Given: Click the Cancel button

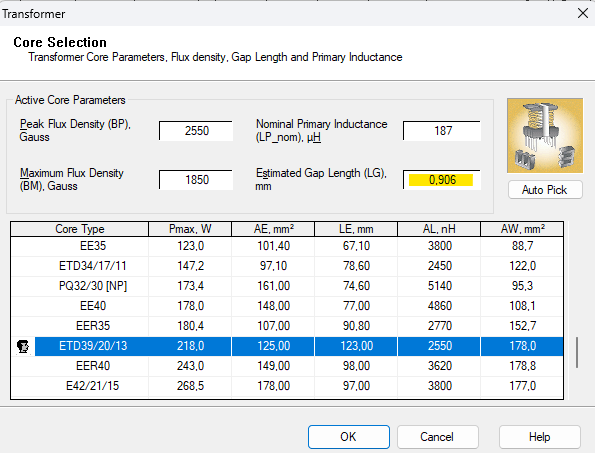Looking at the screenshot, I should [x=437, y=437].
